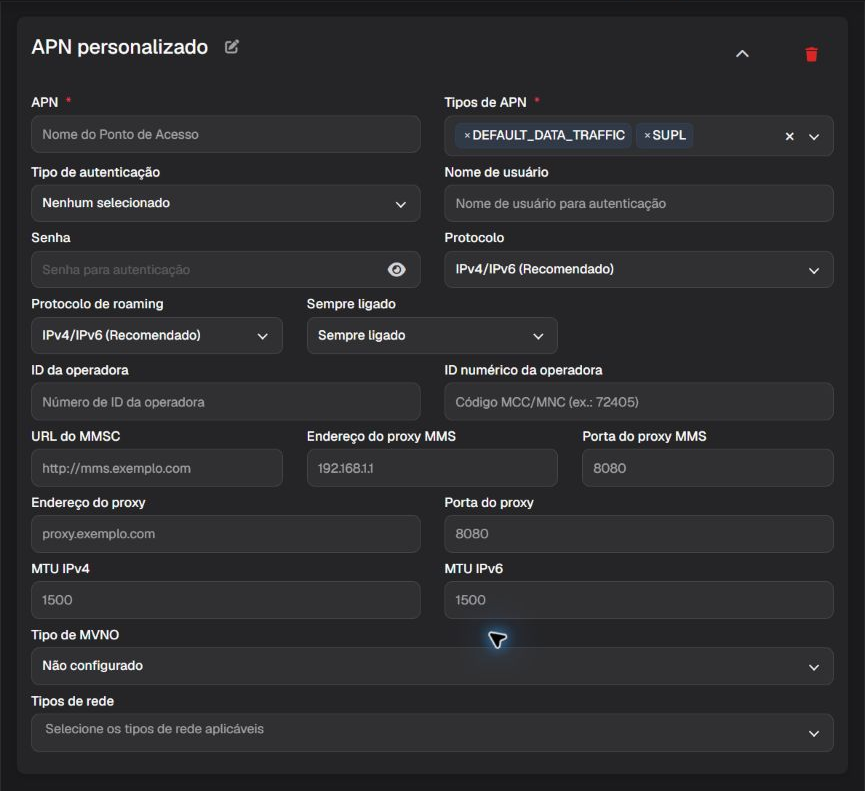Click the Tipos de APN label

click(x=485, y=102)
